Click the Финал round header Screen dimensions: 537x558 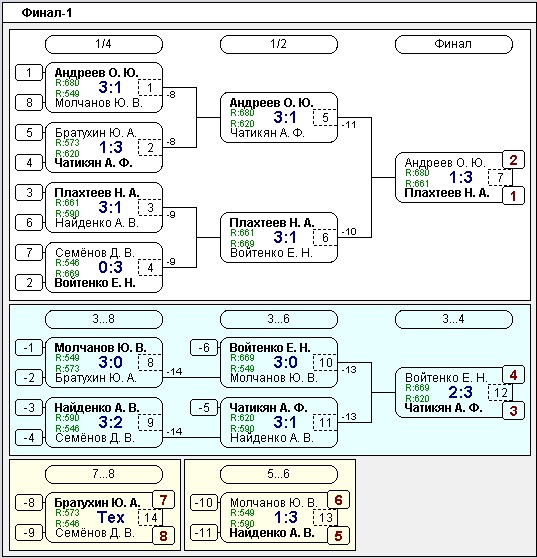click(453, 44)
